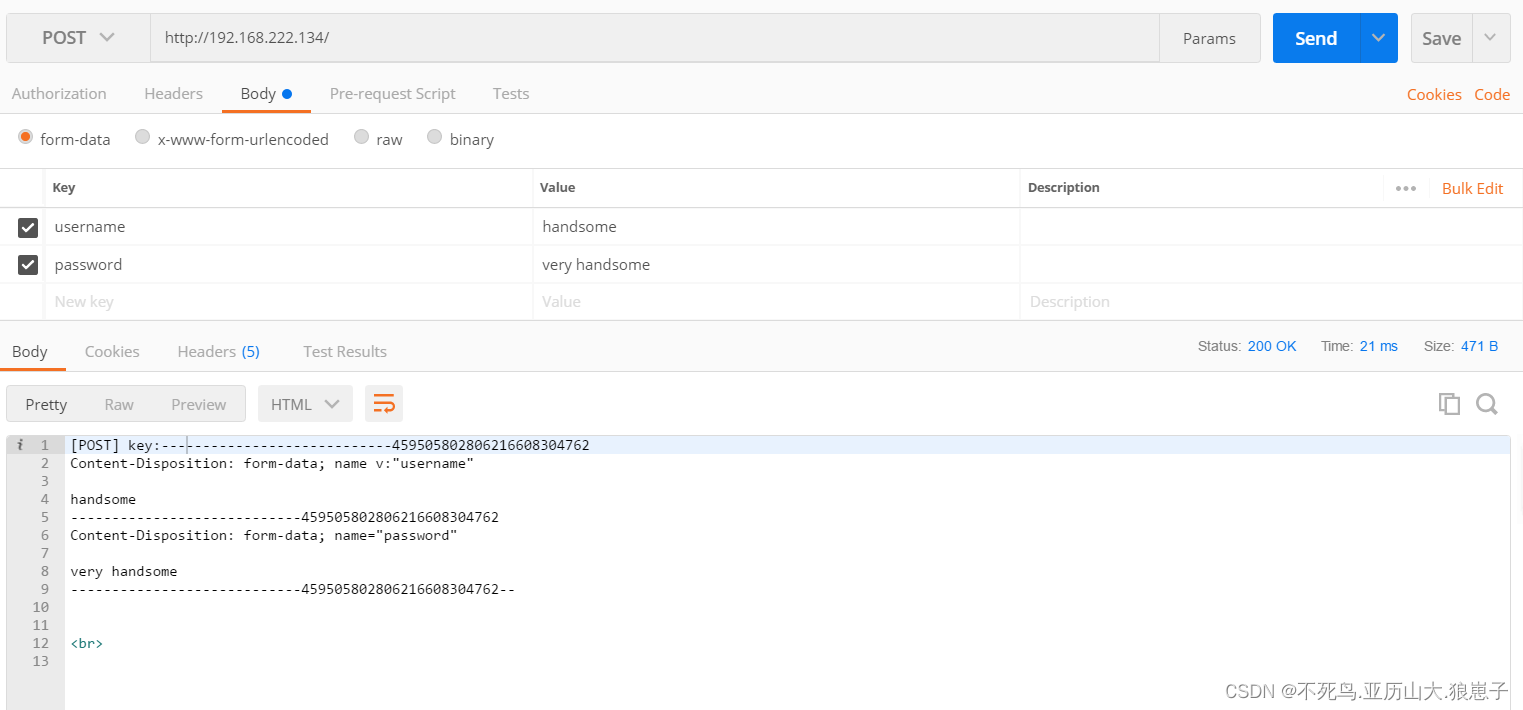
Task: Click the copy response icon
Action: (x=1449, y=403)
